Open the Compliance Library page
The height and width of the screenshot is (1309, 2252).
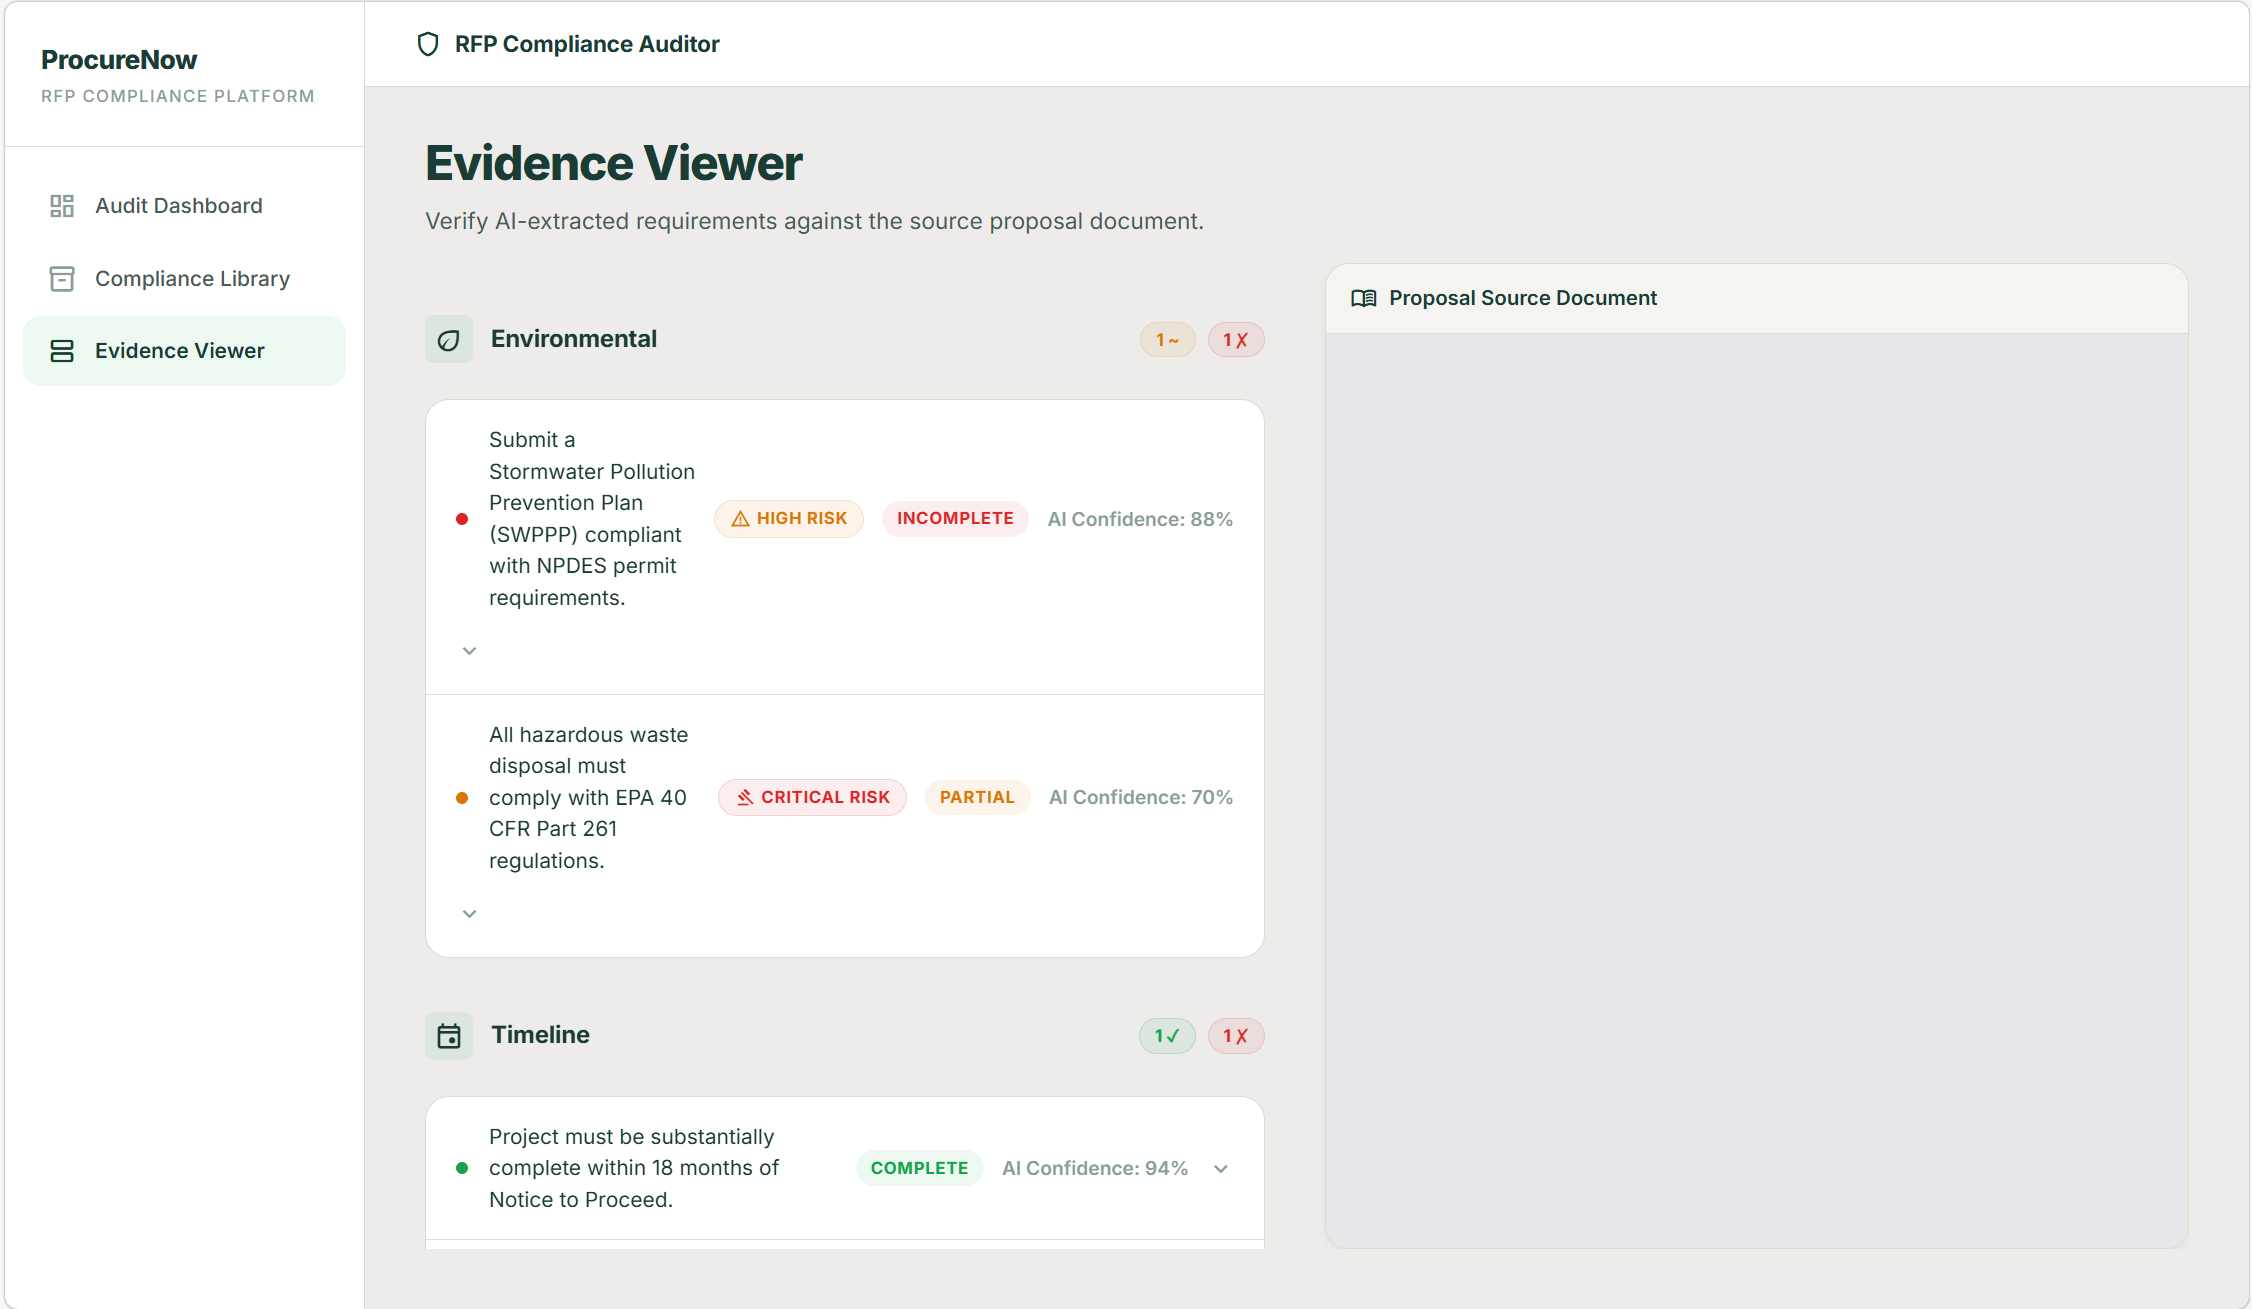coord(192,279)
